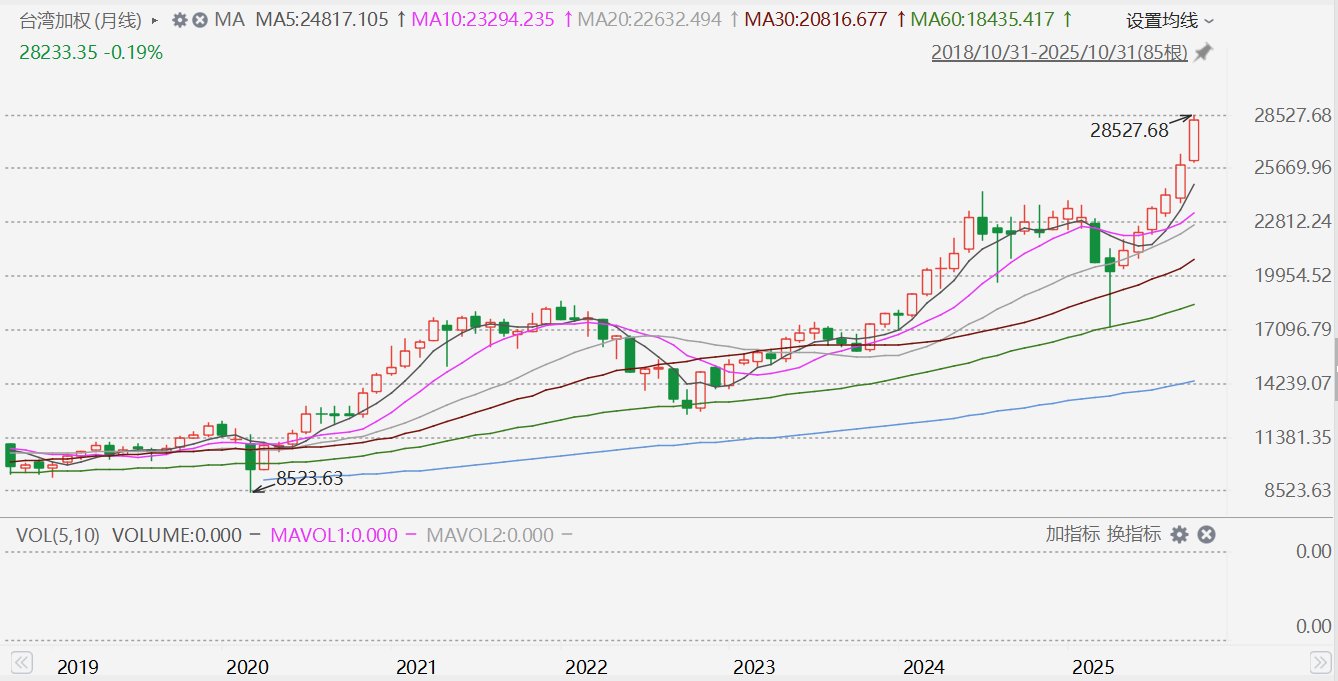Open VOL indicator settings gear
1338x681 pixels.
[x=1179, y=535]
